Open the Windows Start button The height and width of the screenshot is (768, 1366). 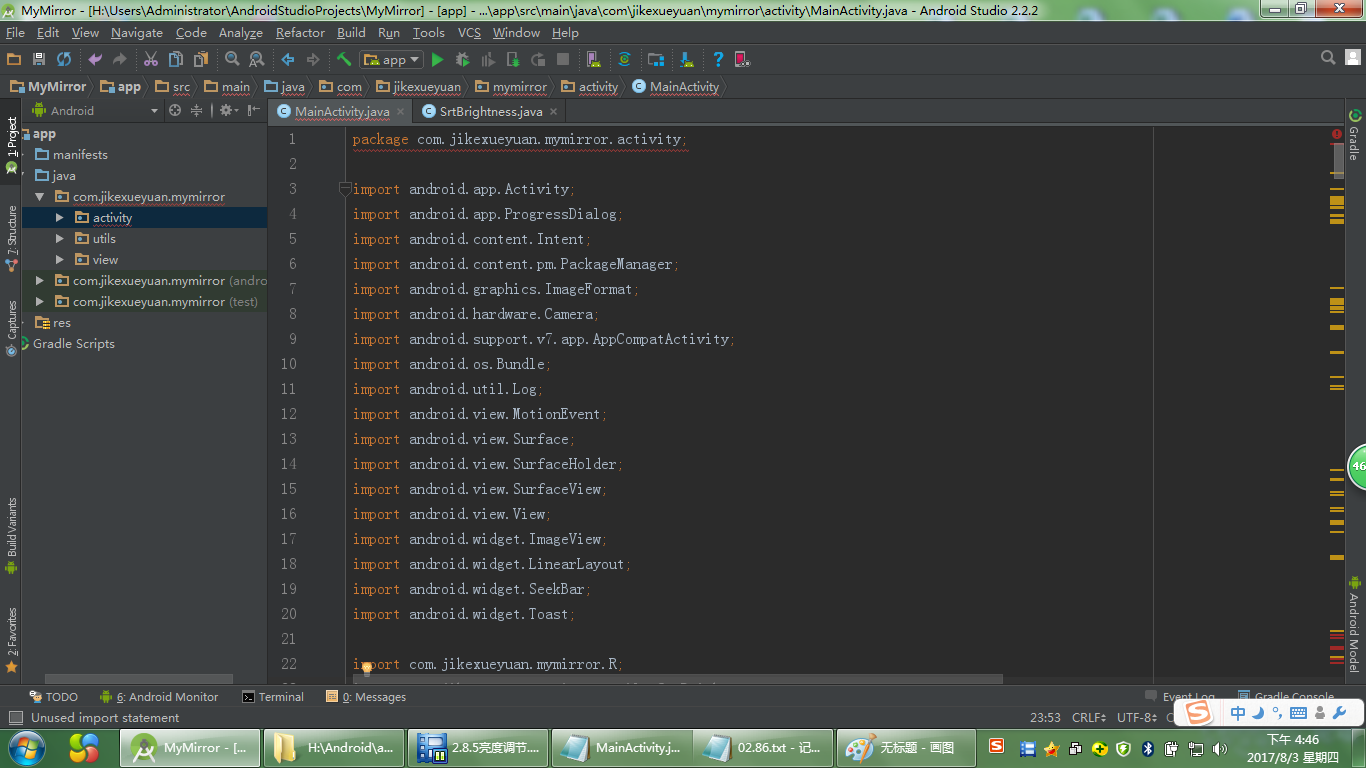pos(26,747)
